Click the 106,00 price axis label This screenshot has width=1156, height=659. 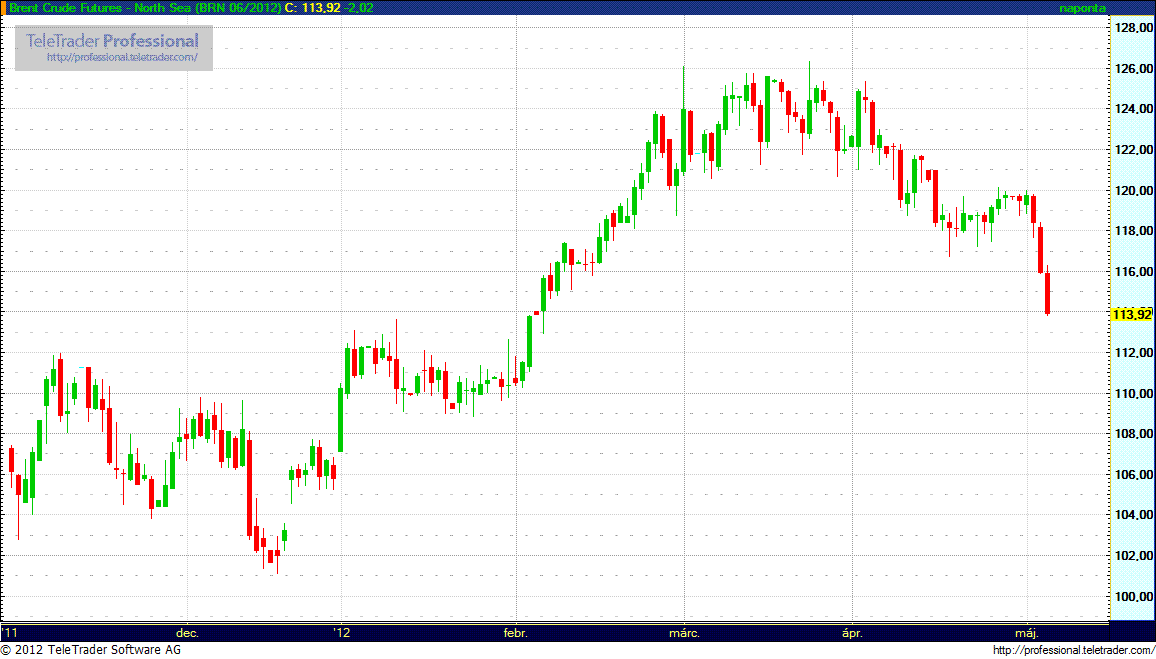pyautogui.click(x=1134, y=475)
